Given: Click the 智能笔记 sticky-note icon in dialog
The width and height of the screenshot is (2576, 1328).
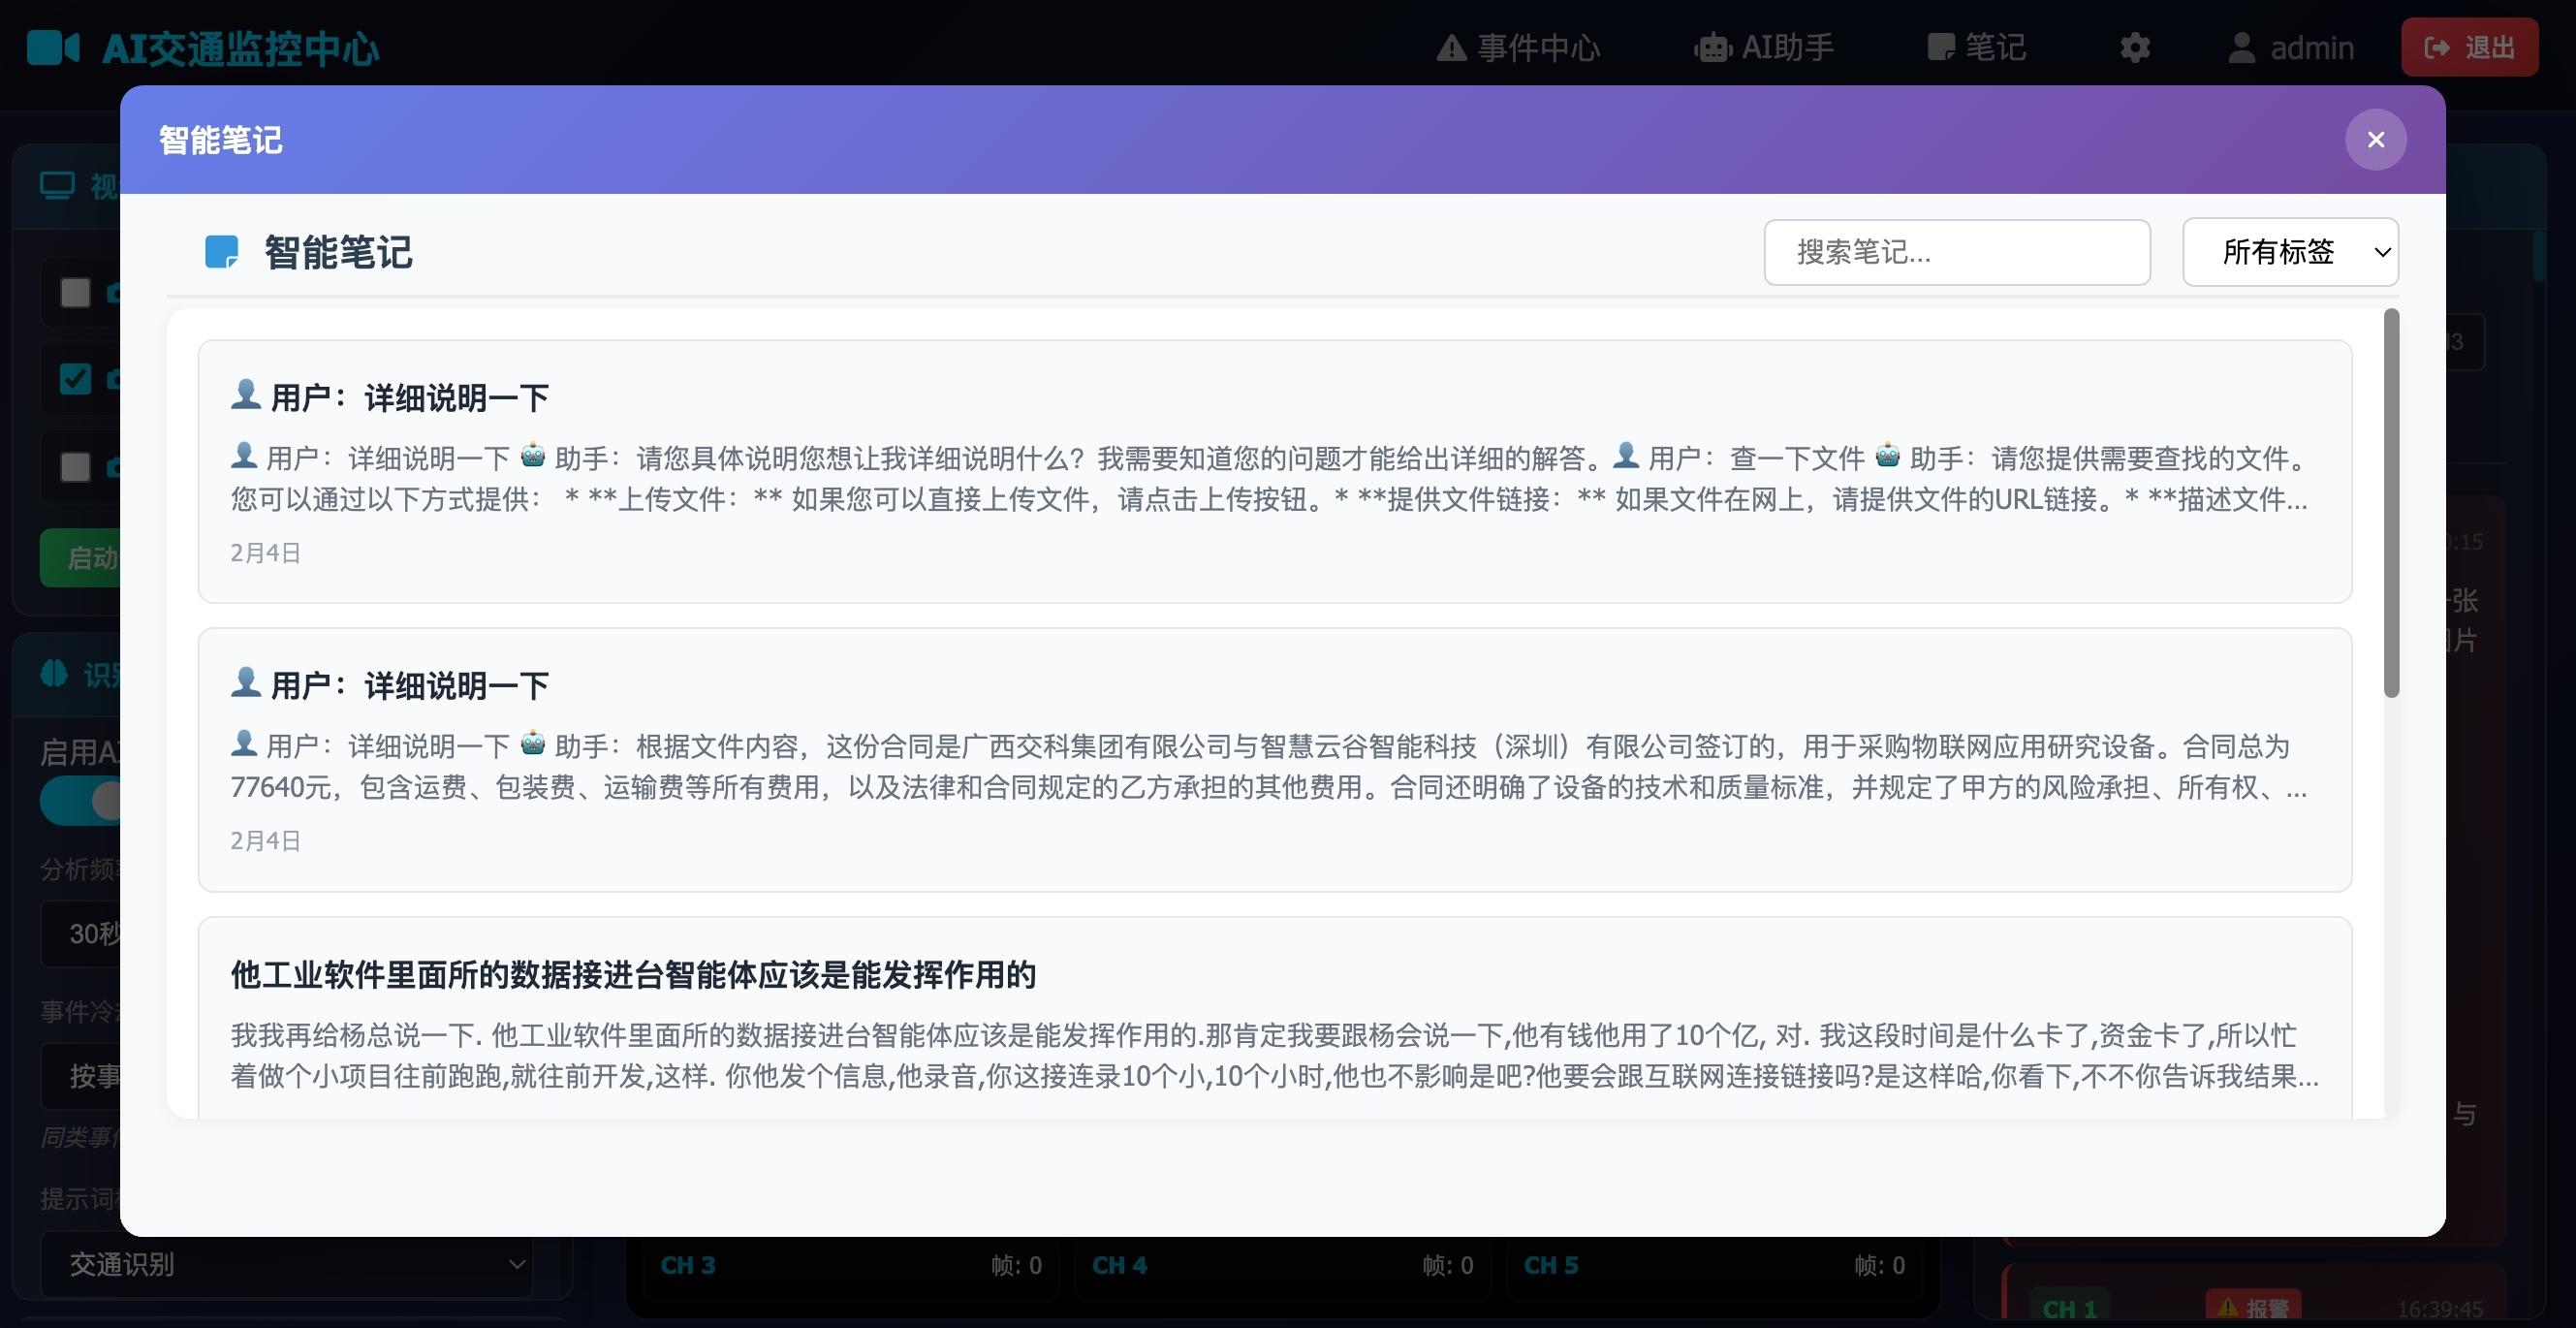Looking at the screenshot, I should pyautogui.click(x=222, y=252).
